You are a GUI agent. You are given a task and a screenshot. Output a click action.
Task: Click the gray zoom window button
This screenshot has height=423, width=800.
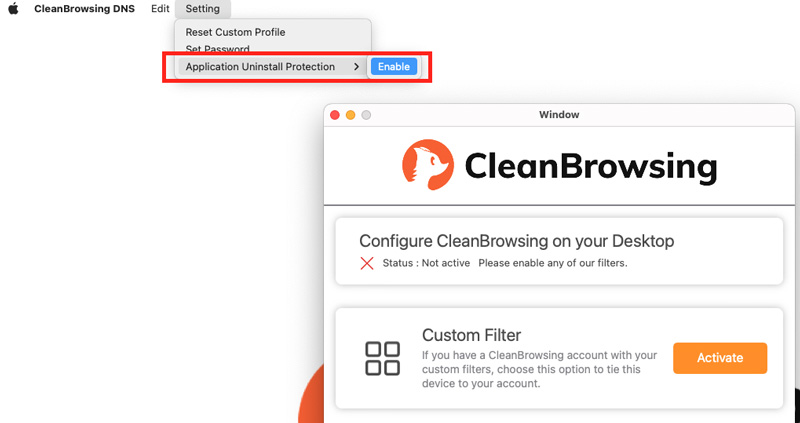366,115
